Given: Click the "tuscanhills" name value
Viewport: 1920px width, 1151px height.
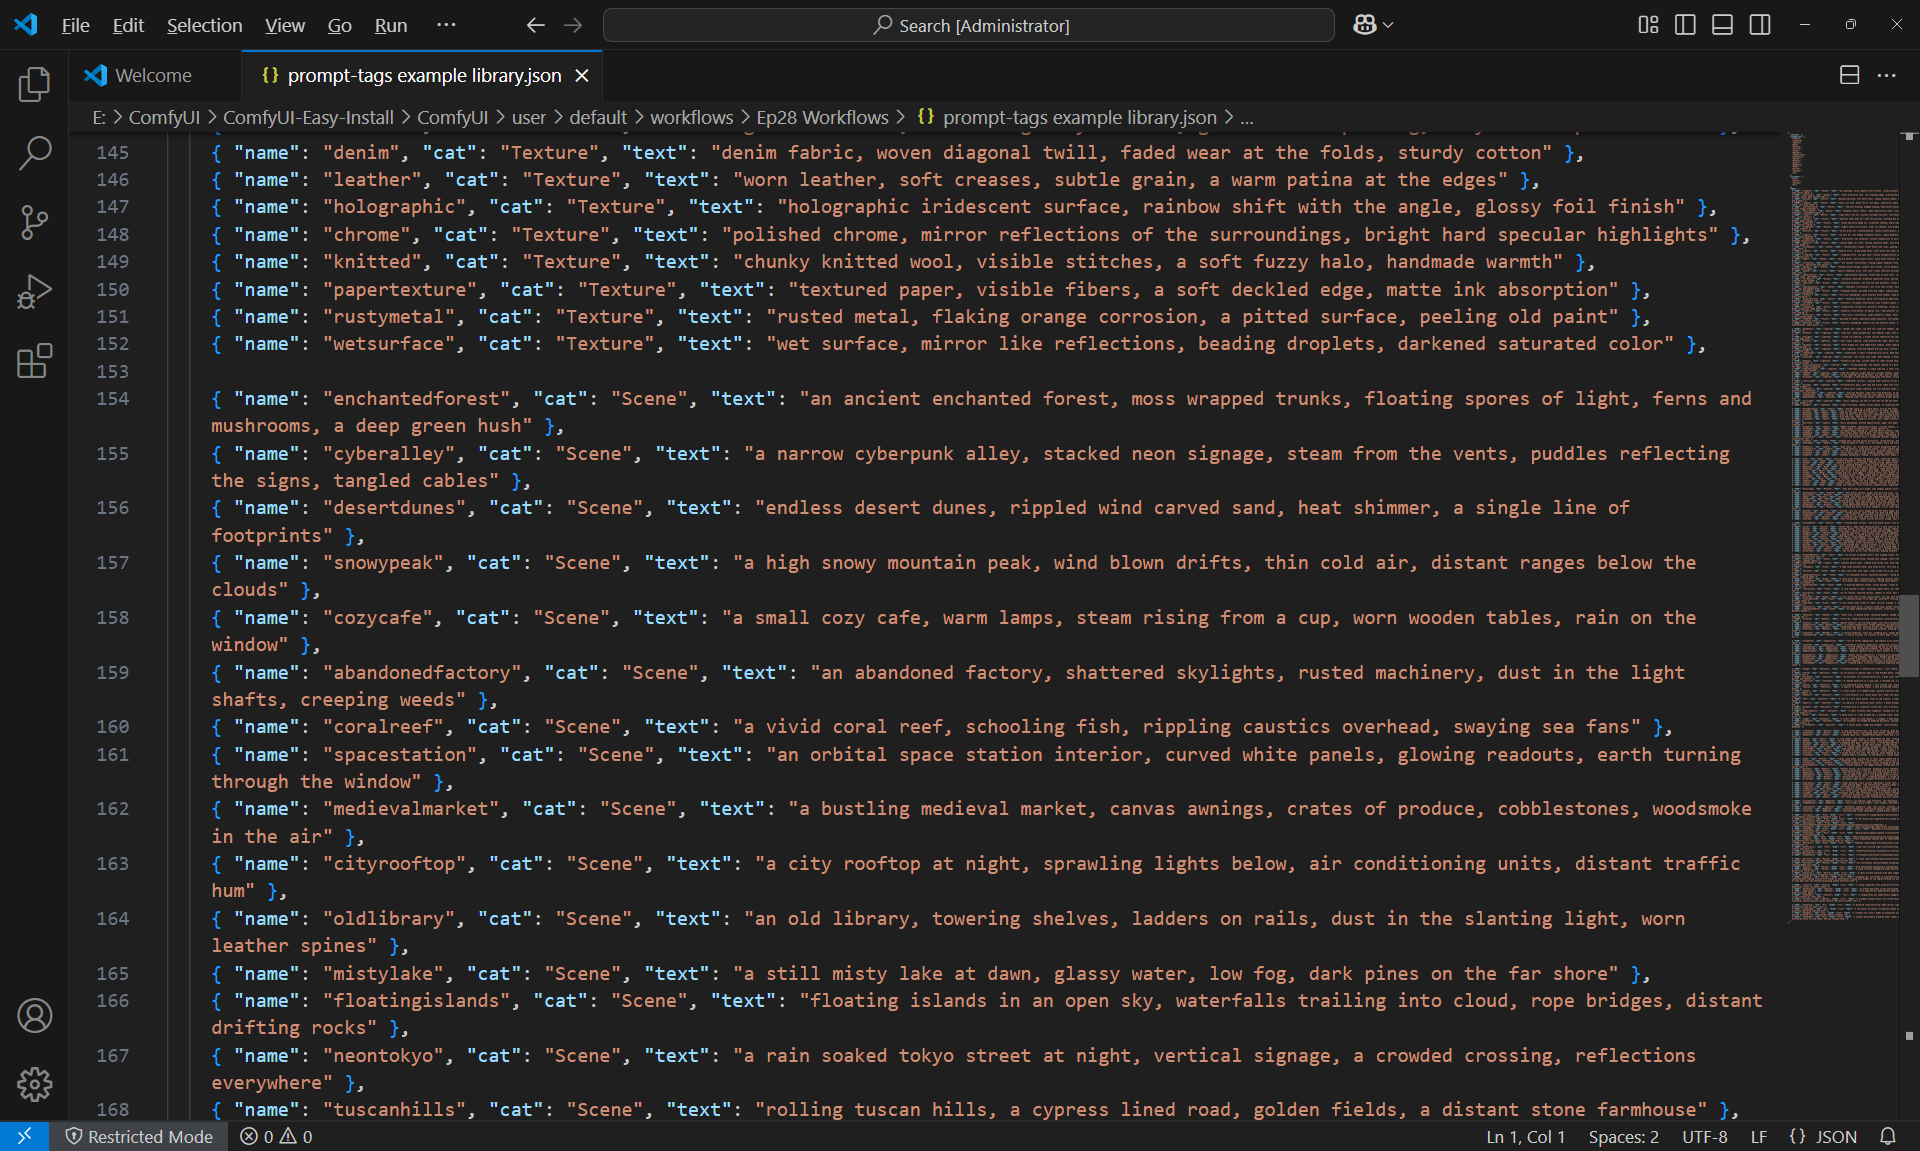Looking at the screenshot, I should pyautogui.click(x=394, y=1109).
